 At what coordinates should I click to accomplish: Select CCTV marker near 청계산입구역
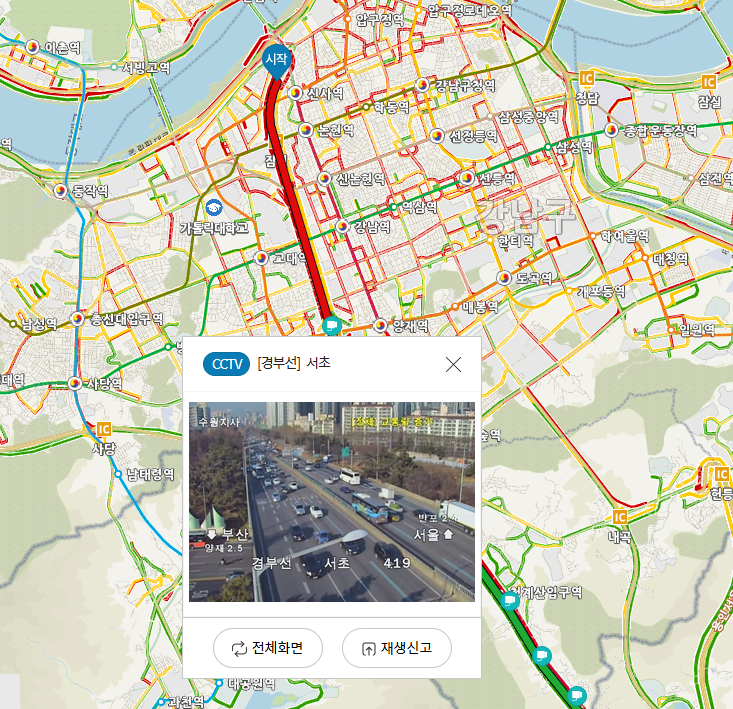[x=510, y=601]
